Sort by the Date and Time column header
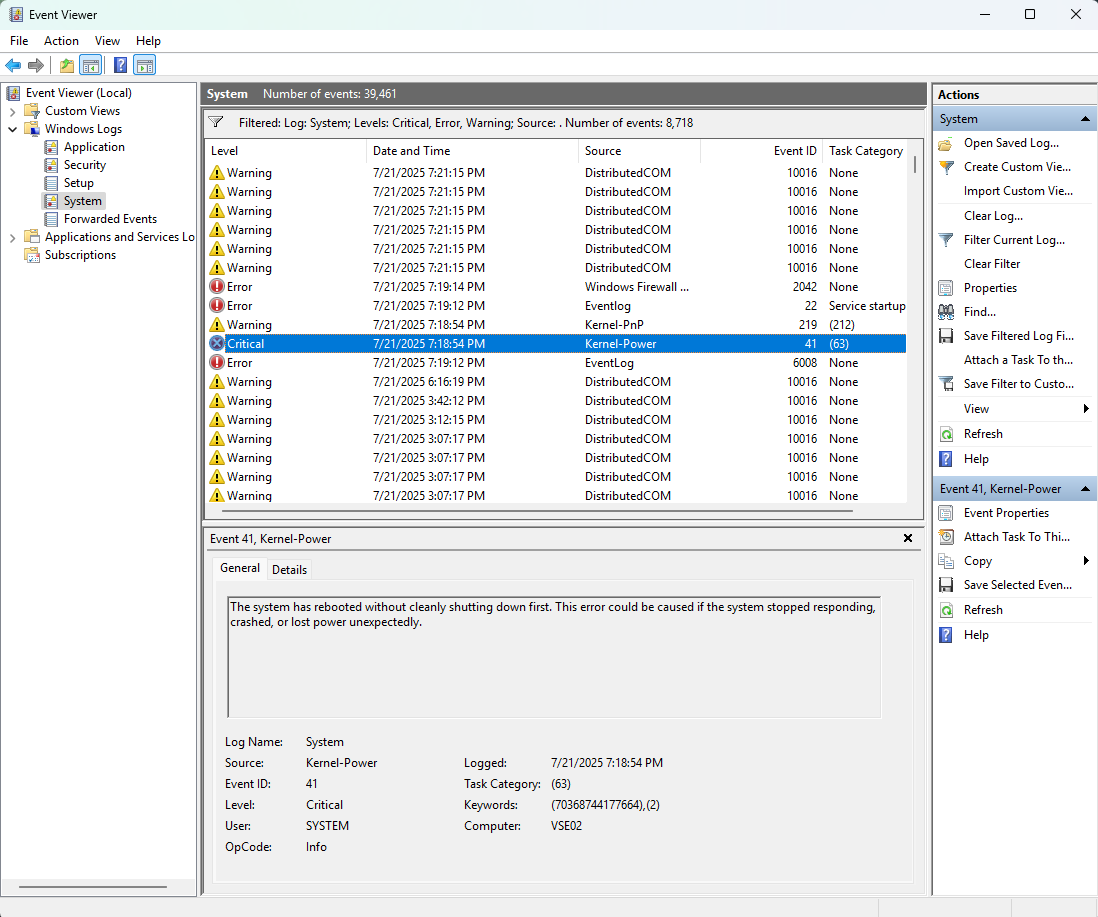 (473, 151)
